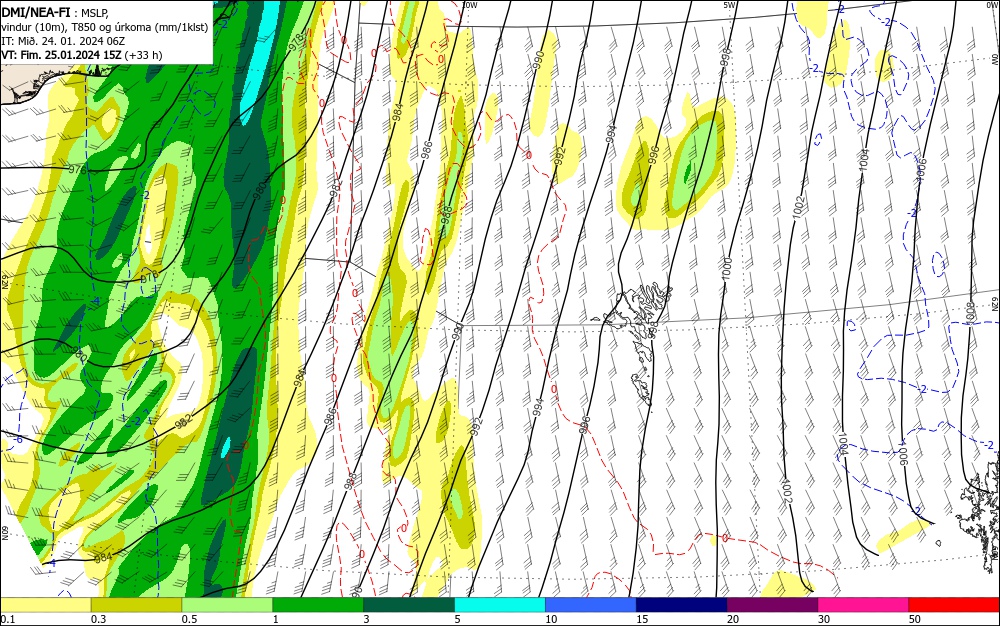
Task: Choose the navy 15–20 legend swatch
Action: click(682, 605)
